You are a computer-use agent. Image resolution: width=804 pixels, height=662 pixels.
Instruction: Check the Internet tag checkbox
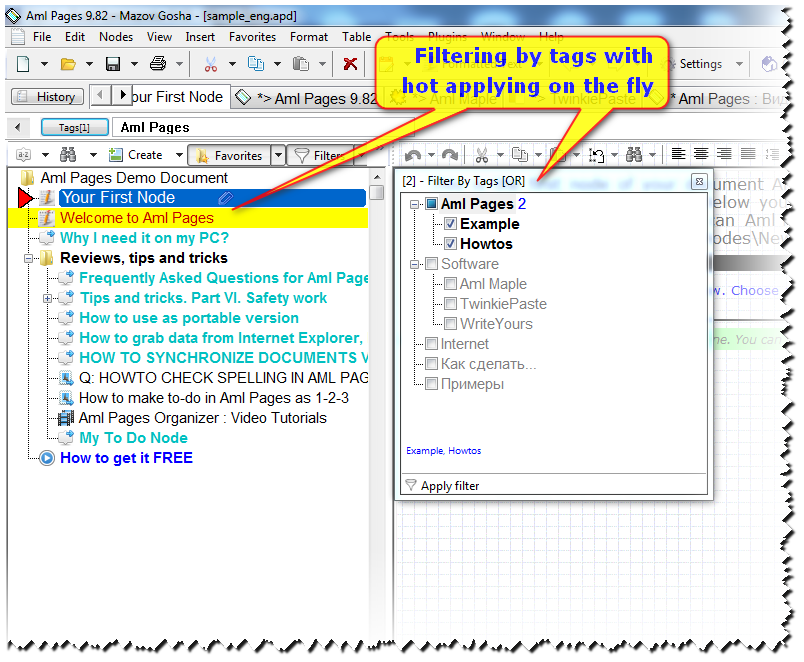click(432, 344)
